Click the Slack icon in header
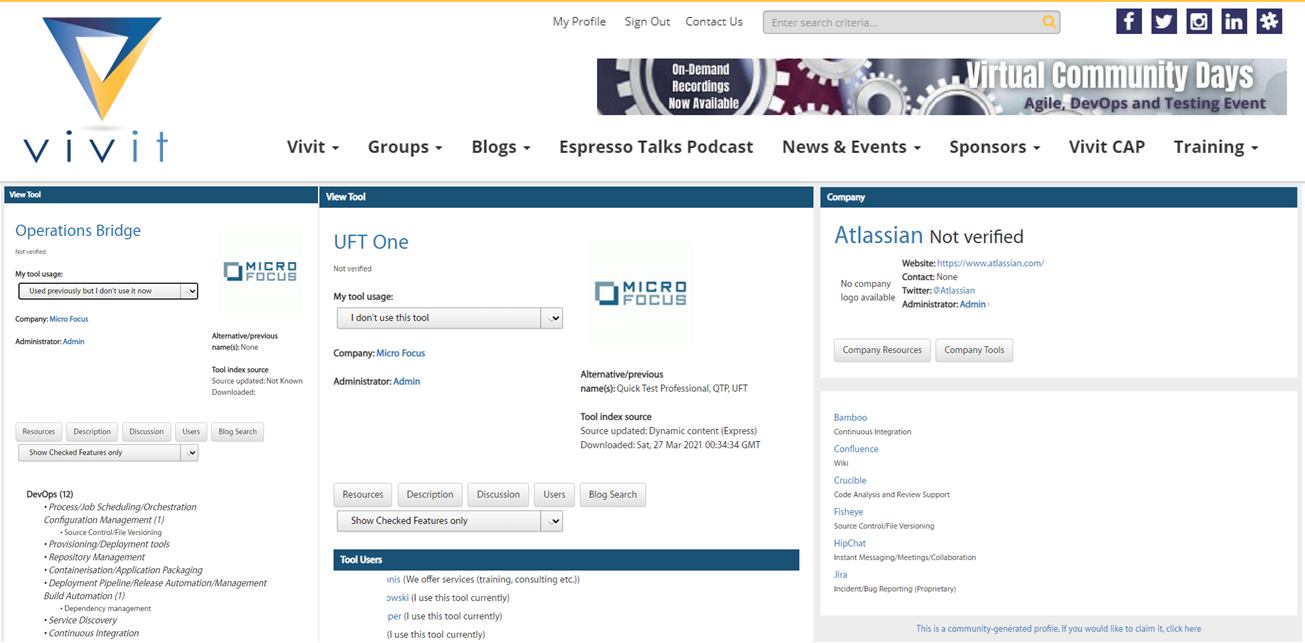Viewport: 1305px width, 643px height. [1269, 21]
